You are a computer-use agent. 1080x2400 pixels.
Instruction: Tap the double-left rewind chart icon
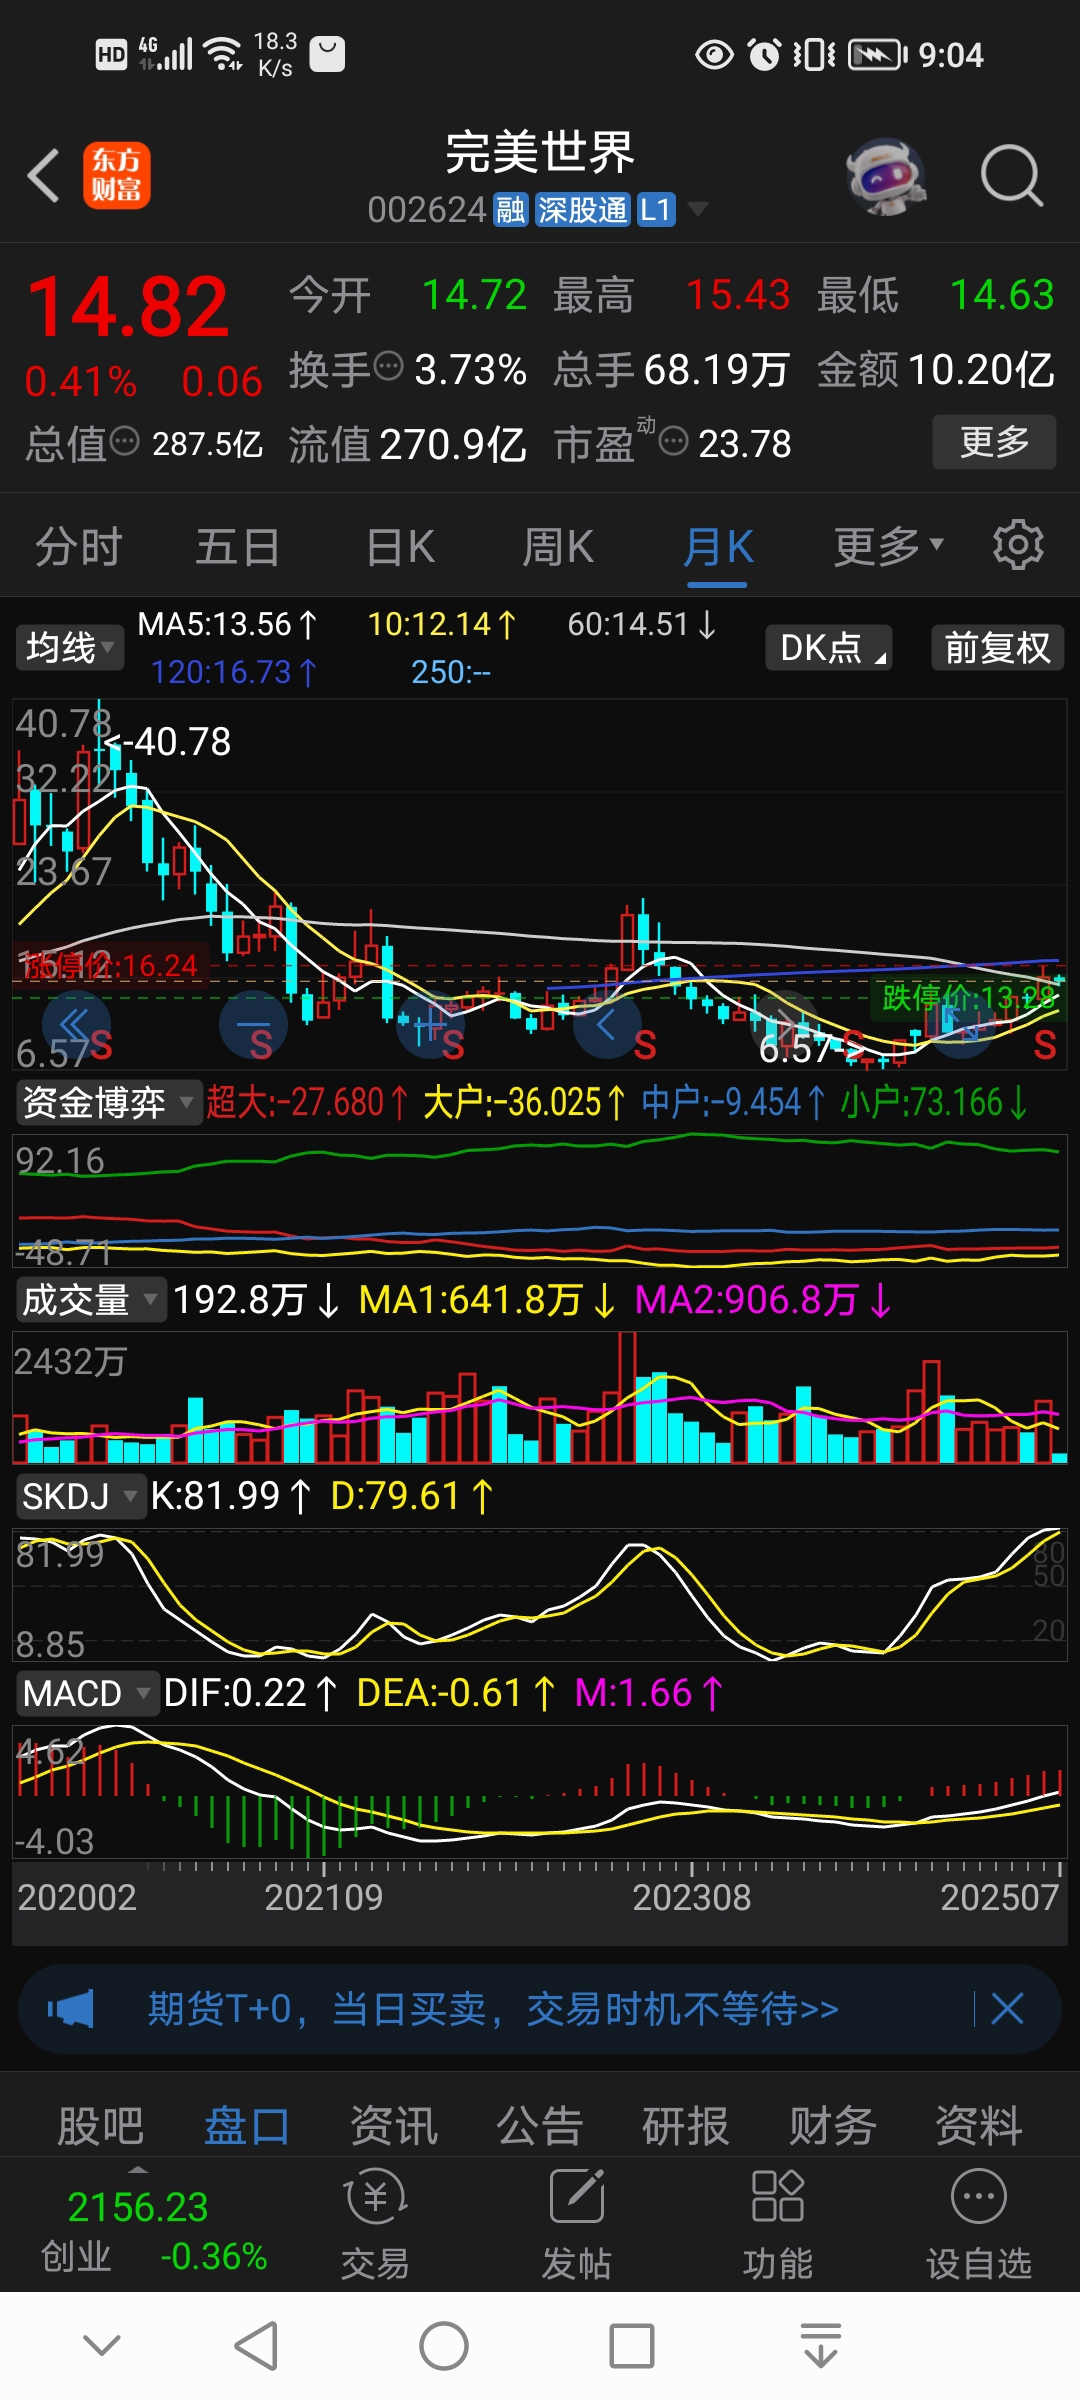(x=76, y=1024)
